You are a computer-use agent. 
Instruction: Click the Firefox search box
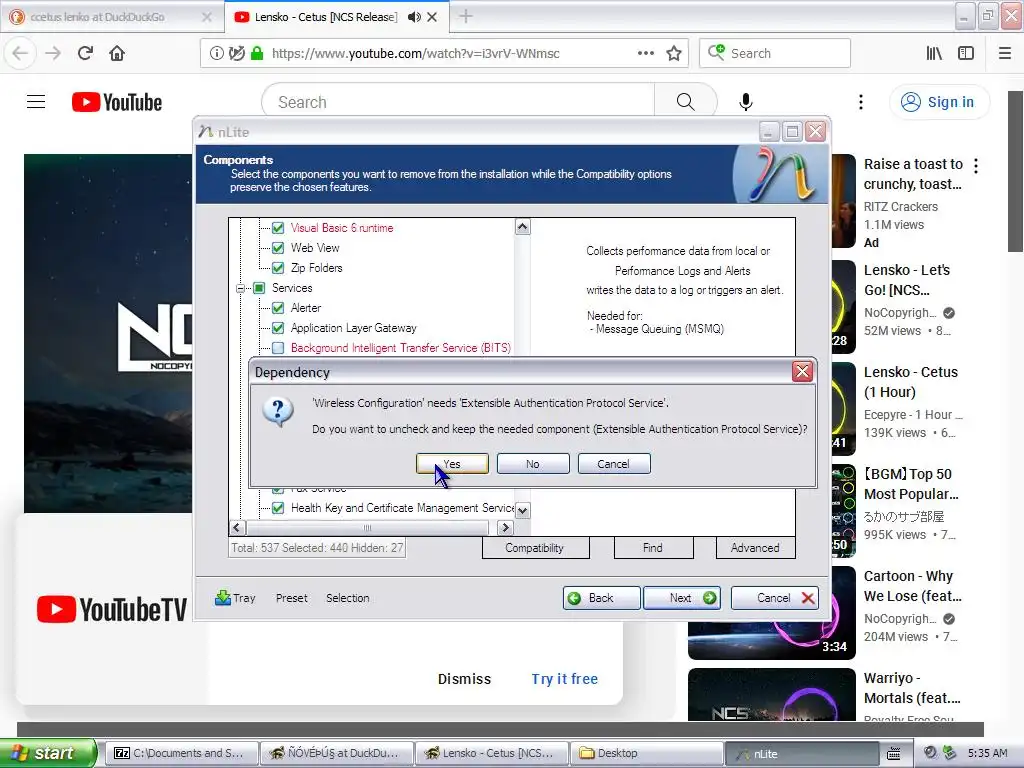775,53
